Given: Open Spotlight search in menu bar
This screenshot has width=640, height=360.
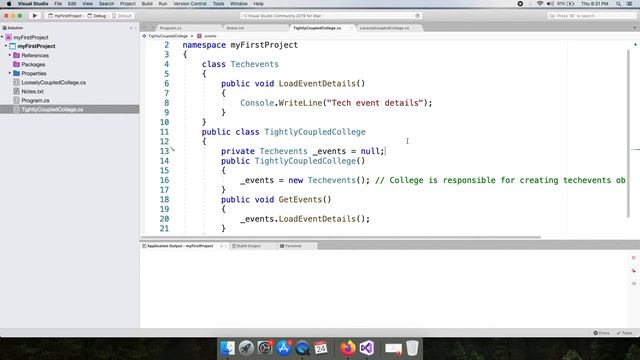Looking at the screenshot, I should [x=618, y=4].
